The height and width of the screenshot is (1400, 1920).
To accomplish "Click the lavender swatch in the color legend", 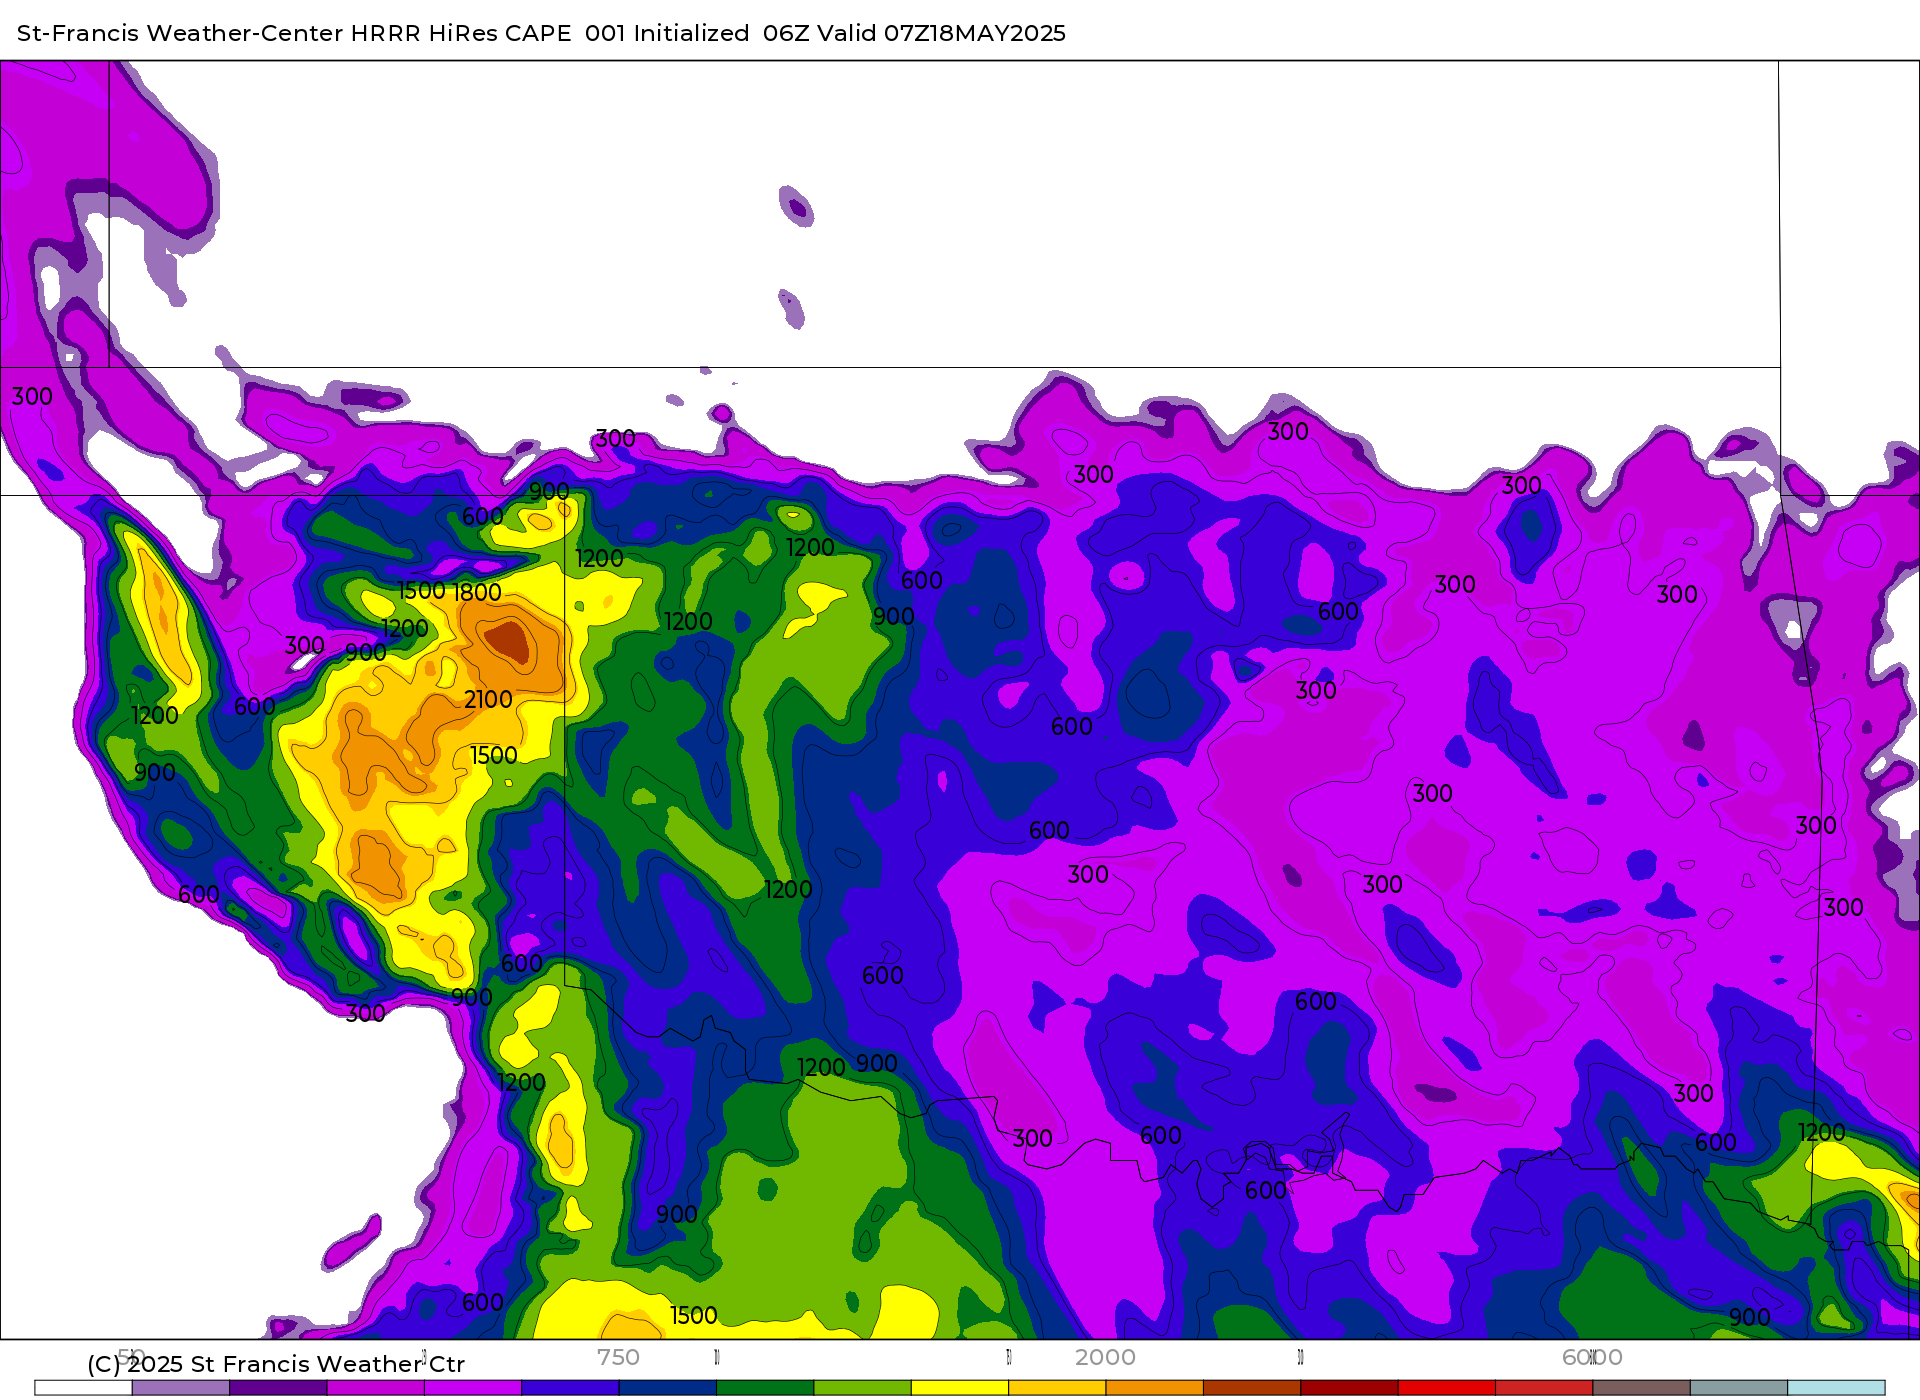I will (x=181, y=1388).
